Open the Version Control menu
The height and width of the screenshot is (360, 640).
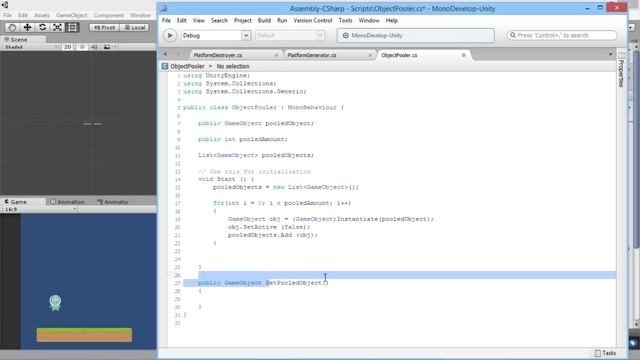(x=313, y=20)
